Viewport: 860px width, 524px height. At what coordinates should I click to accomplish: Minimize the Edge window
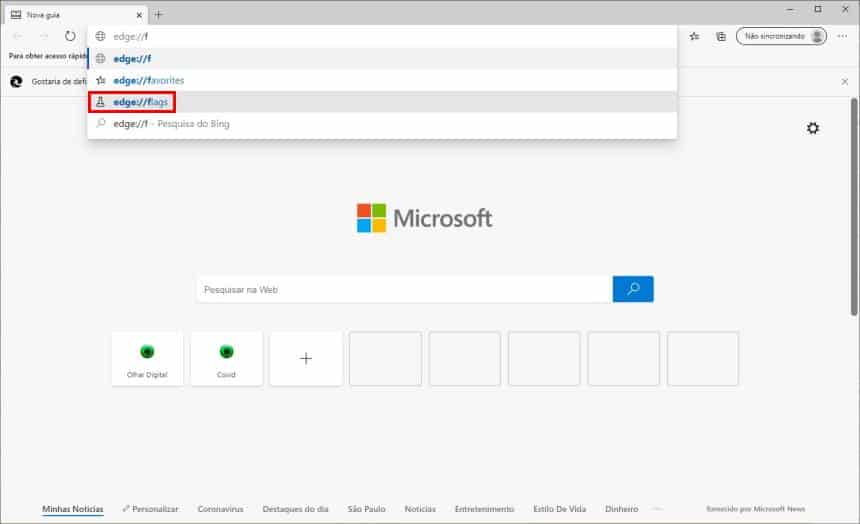tap(790, 9)
